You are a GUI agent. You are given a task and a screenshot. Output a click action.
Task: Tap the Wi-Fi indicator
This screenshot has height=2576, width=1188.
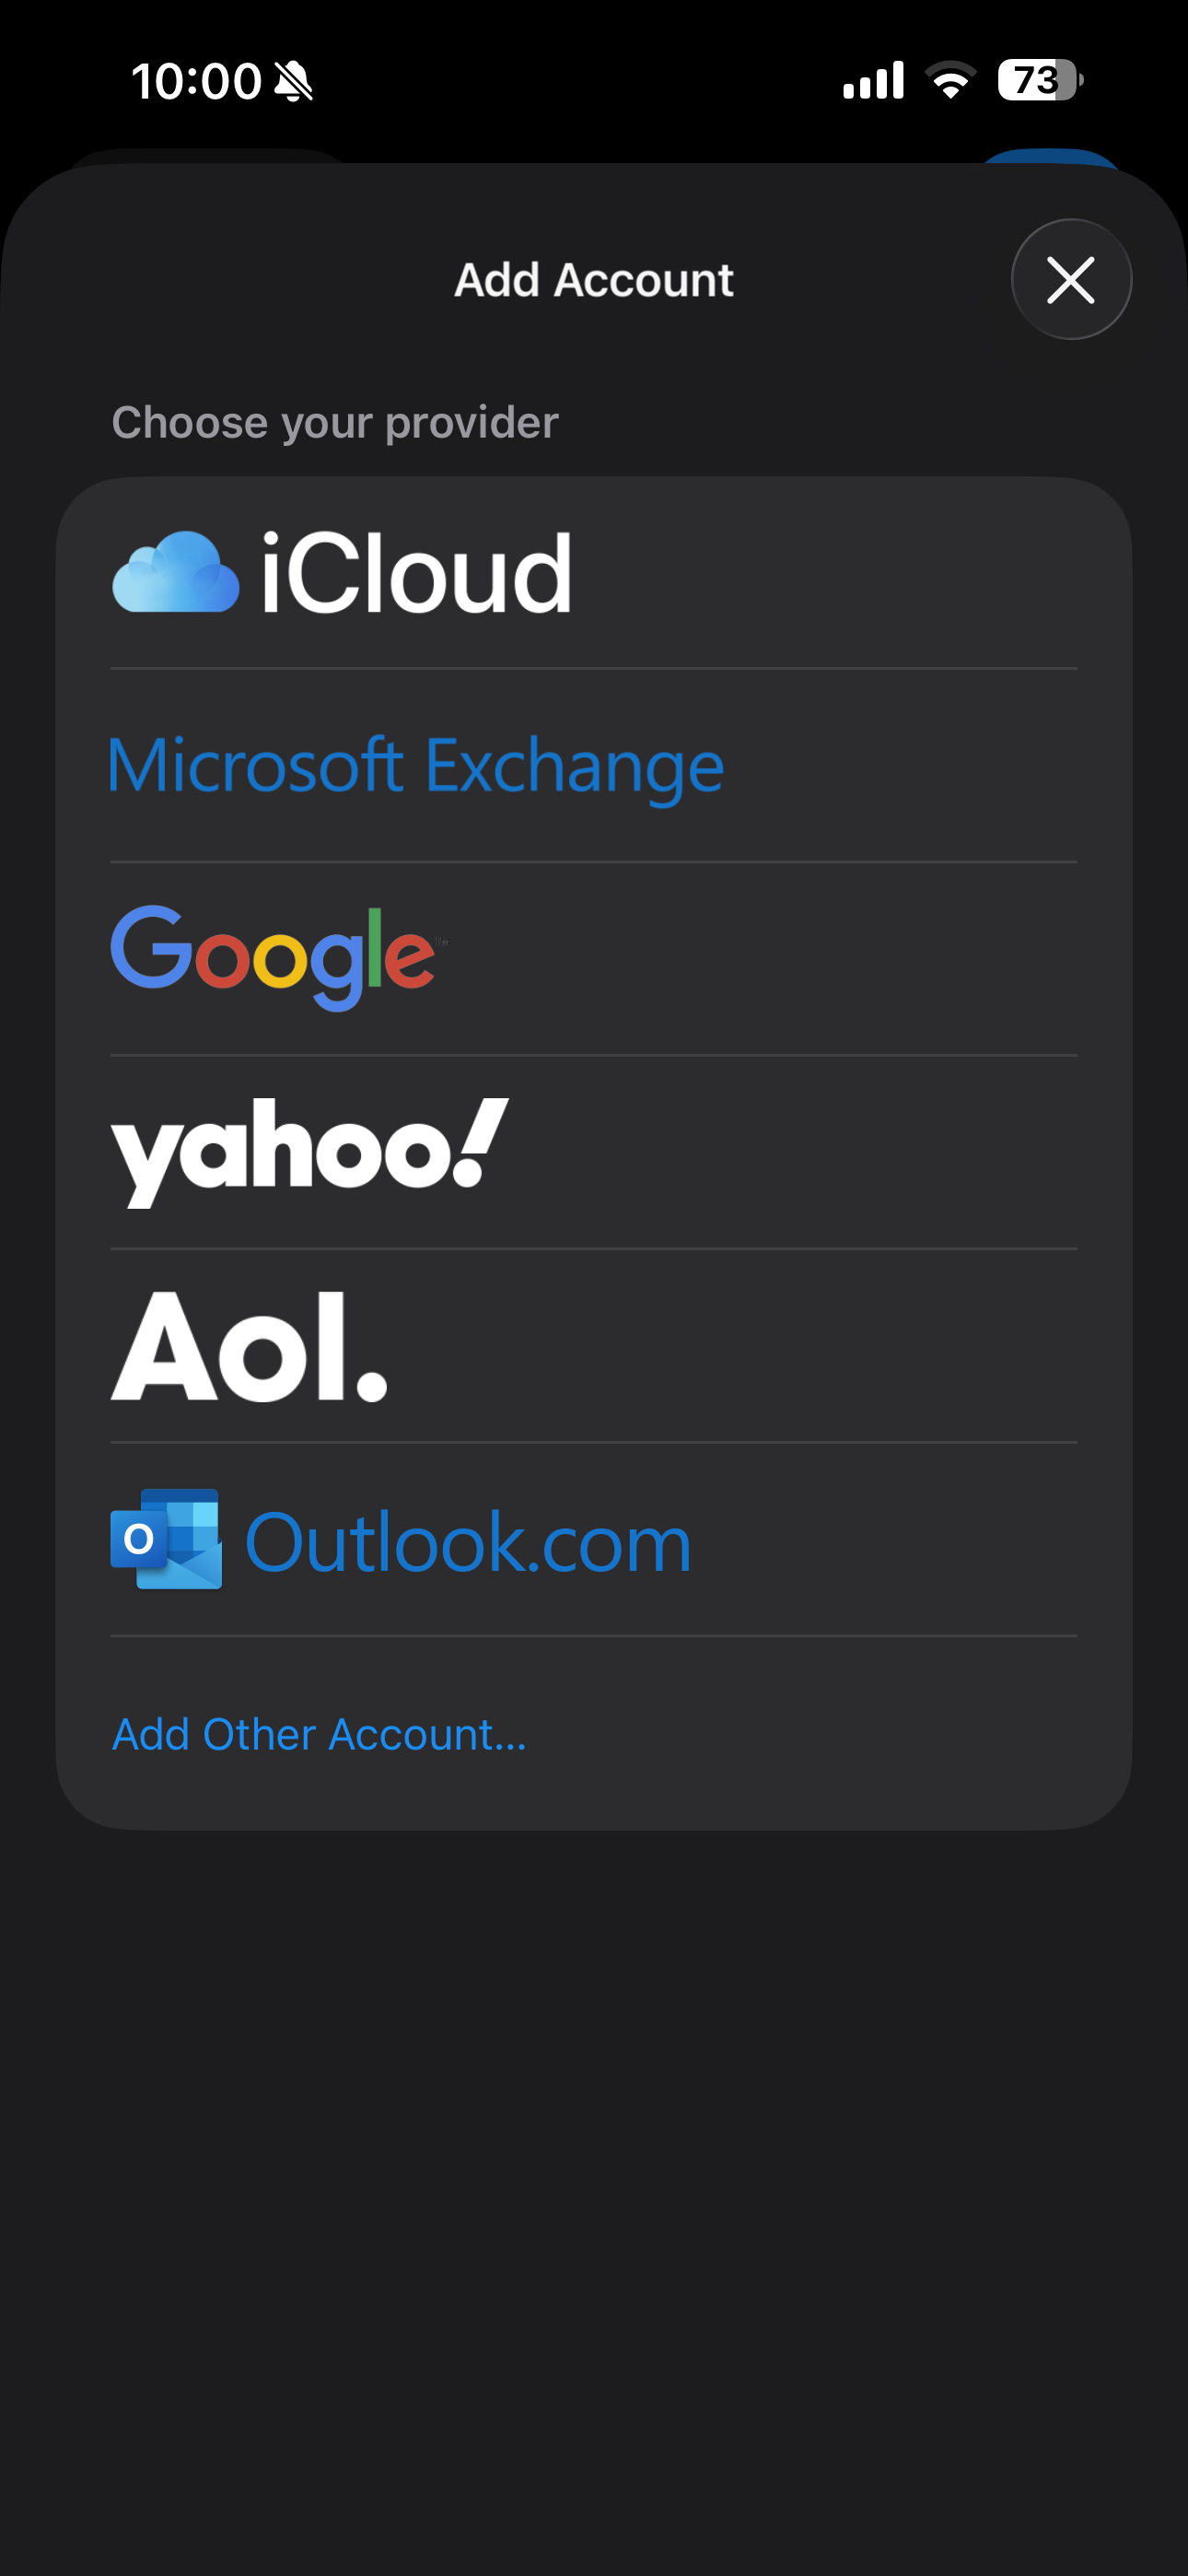click(948, 79)
